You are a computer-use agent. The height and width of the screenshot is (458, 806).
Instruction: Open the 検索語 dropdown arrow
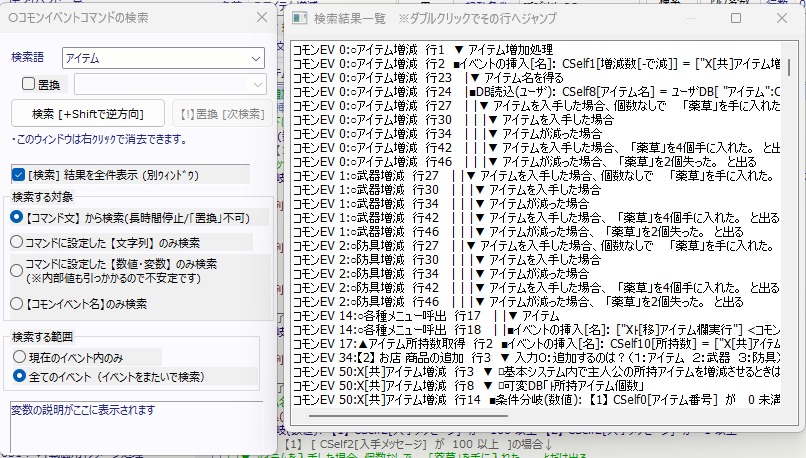[256, 59]
